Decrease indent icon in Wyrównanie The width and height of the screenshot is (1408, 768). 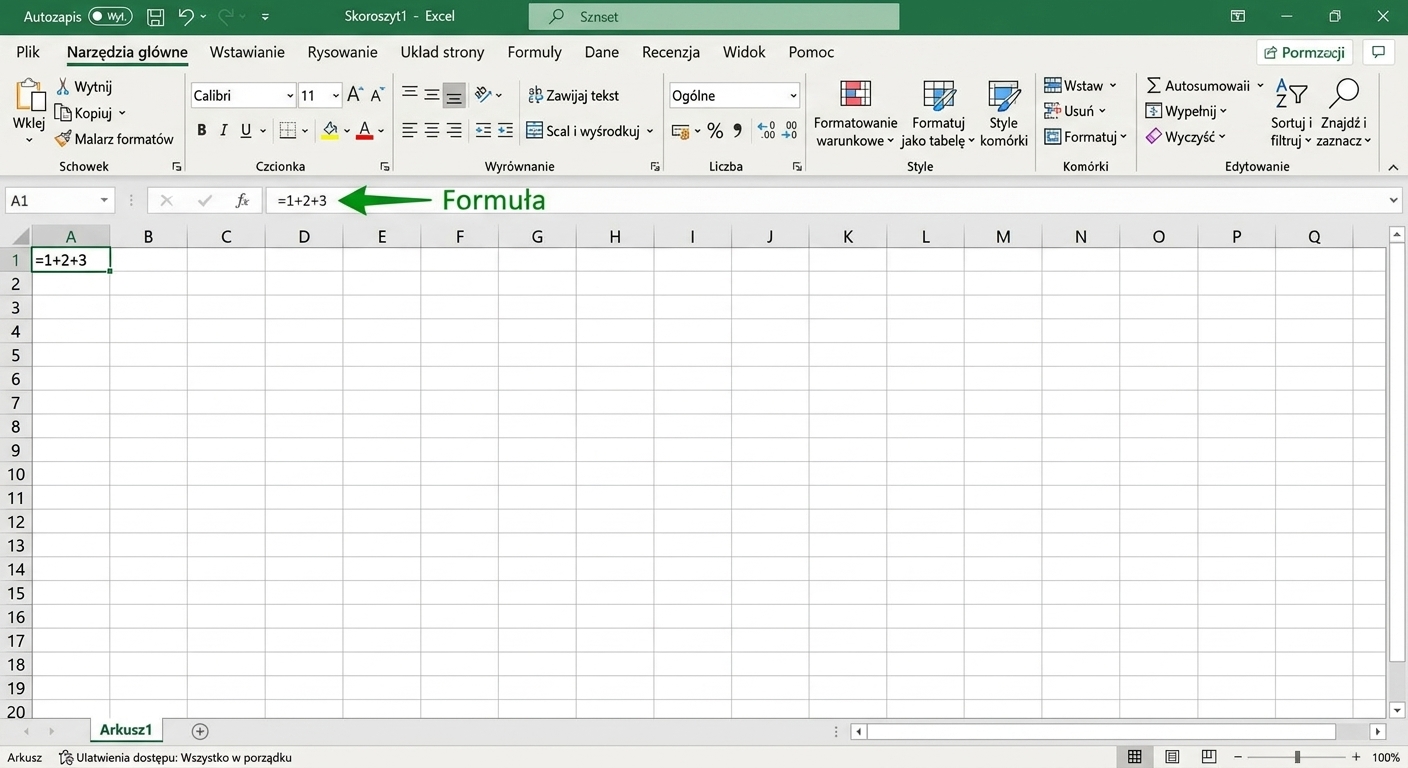tap(484, 130)
